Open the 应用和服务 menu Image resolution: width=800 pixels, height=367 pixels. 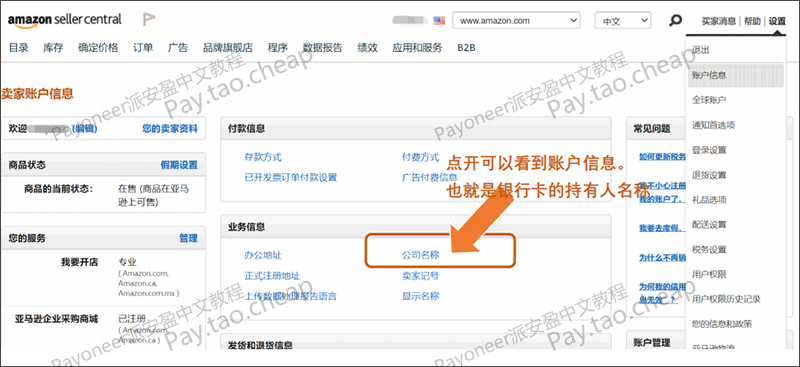[x=417, y=48]
